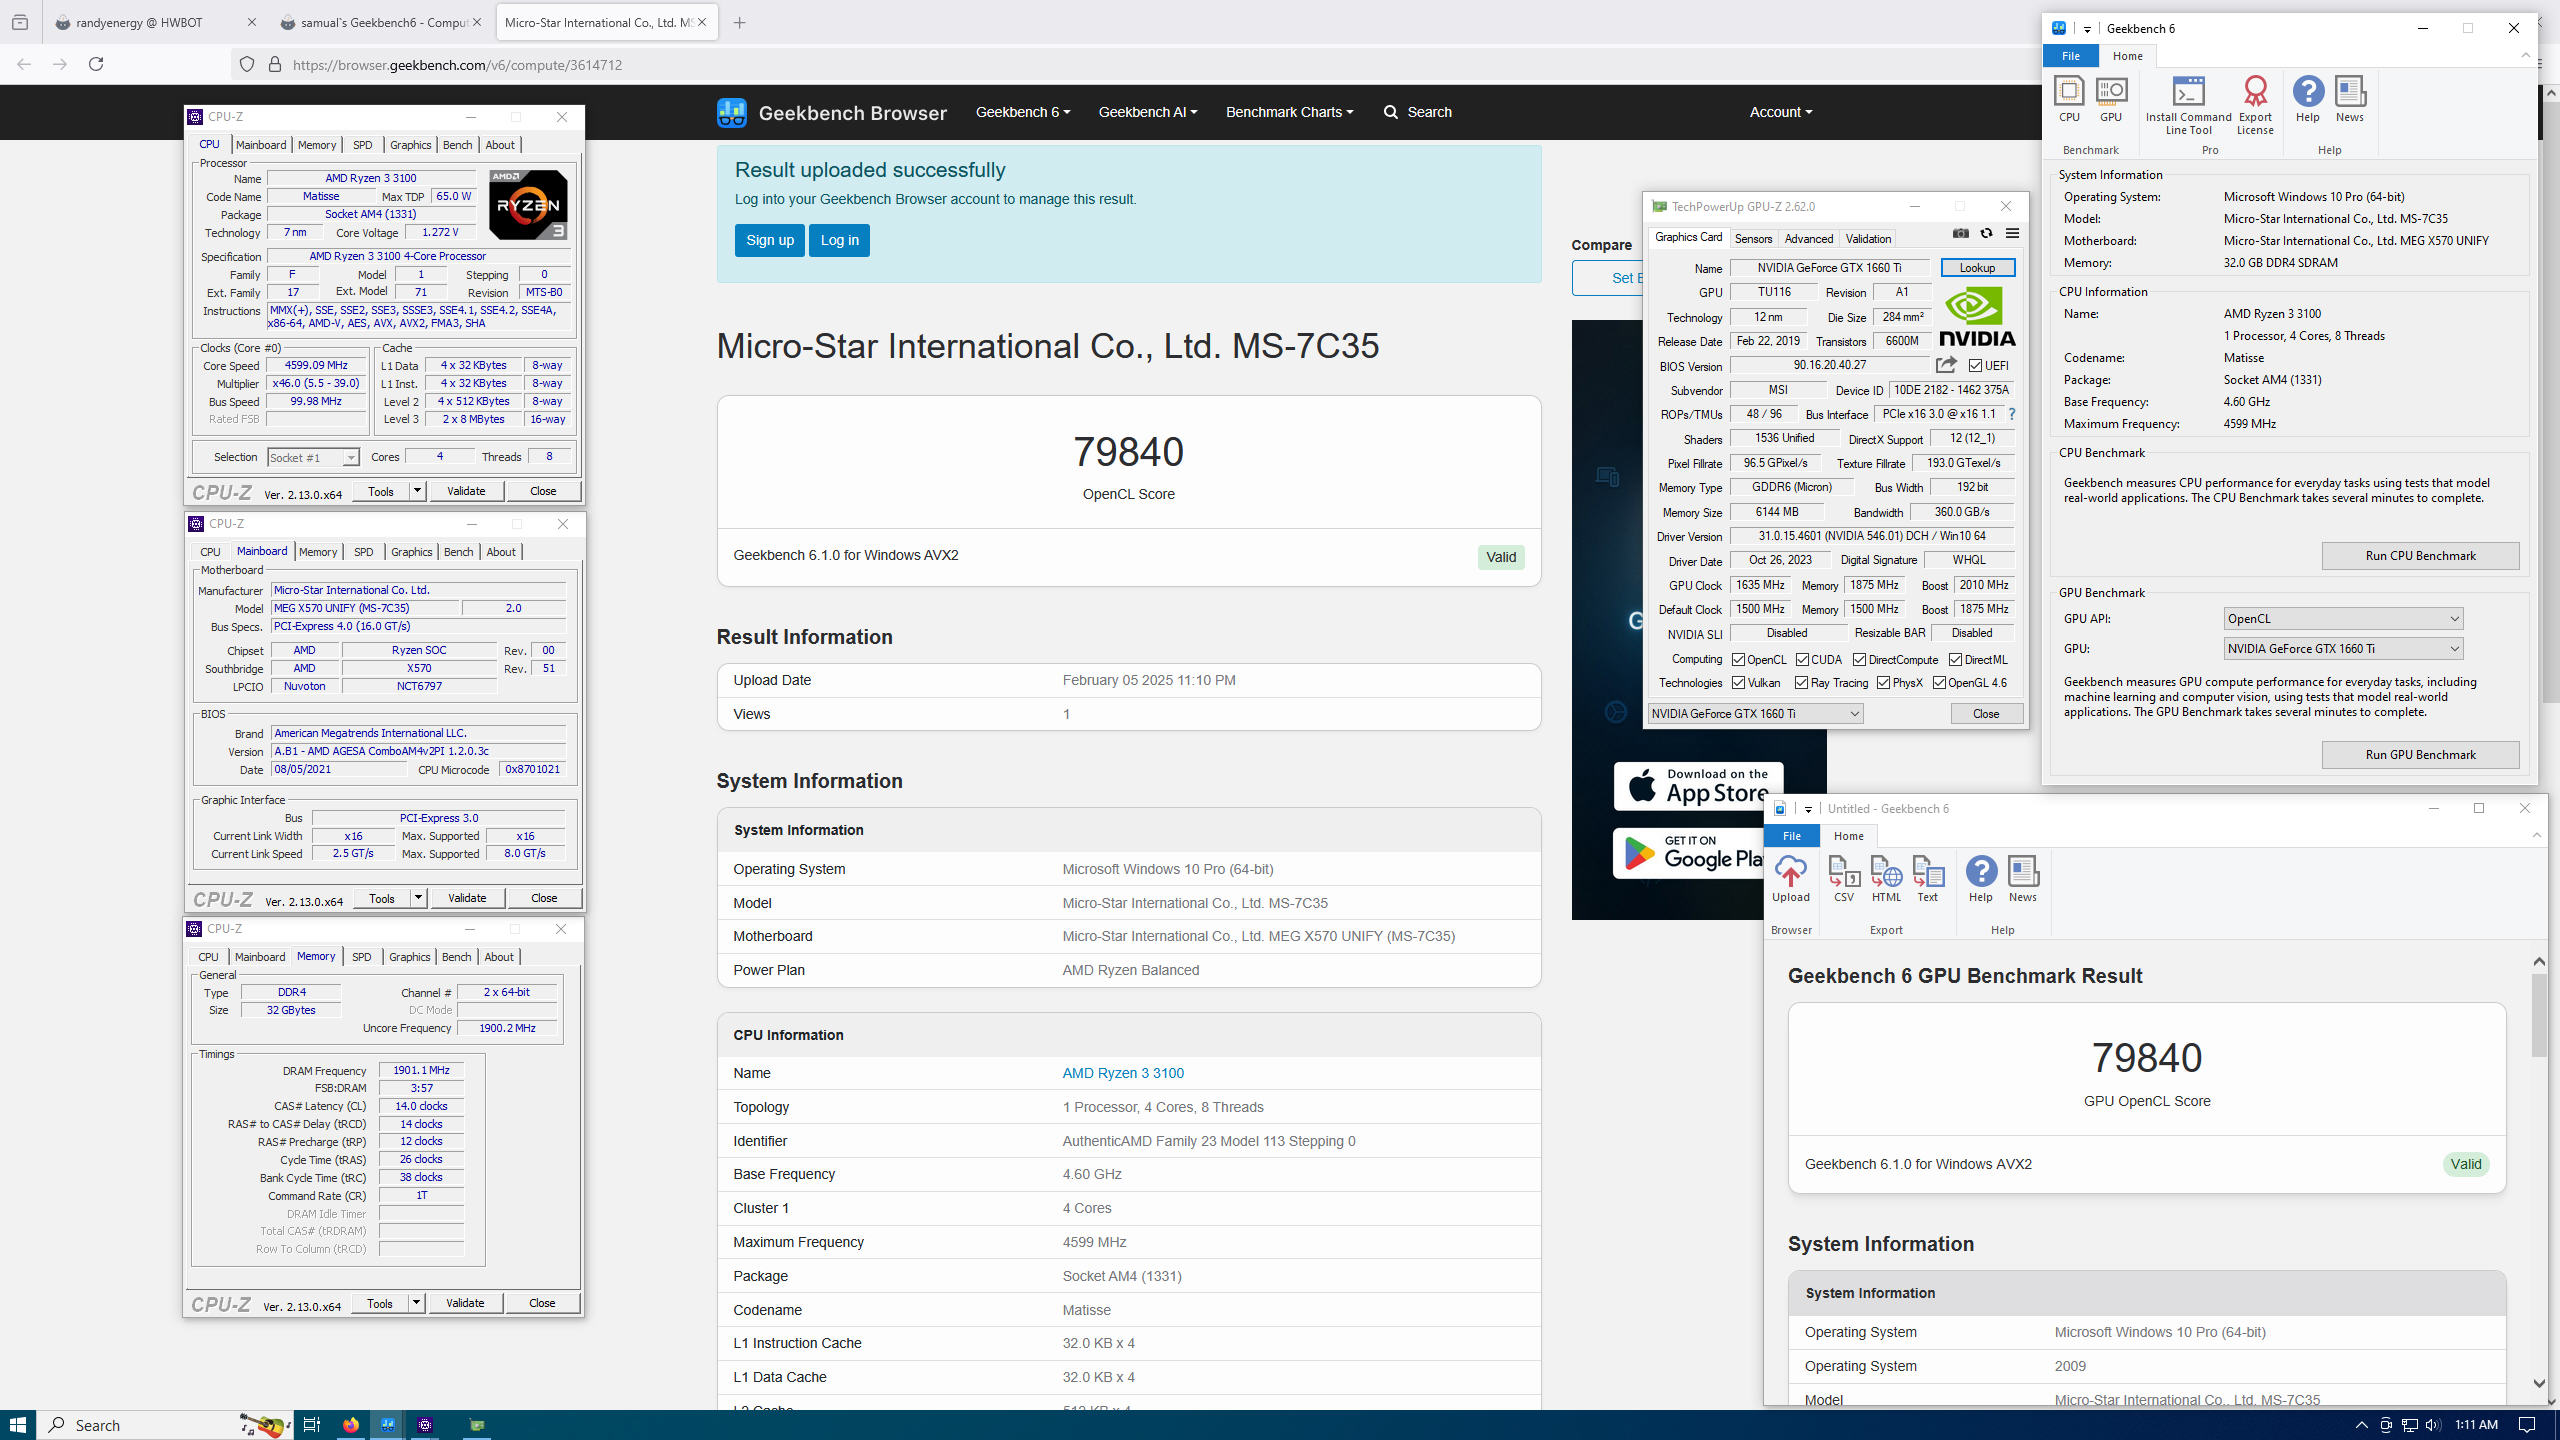Take a GPU-Z screenshot with the camera icon
This screenshot has width=2560, height=1440.
(x=1960, y=234)
